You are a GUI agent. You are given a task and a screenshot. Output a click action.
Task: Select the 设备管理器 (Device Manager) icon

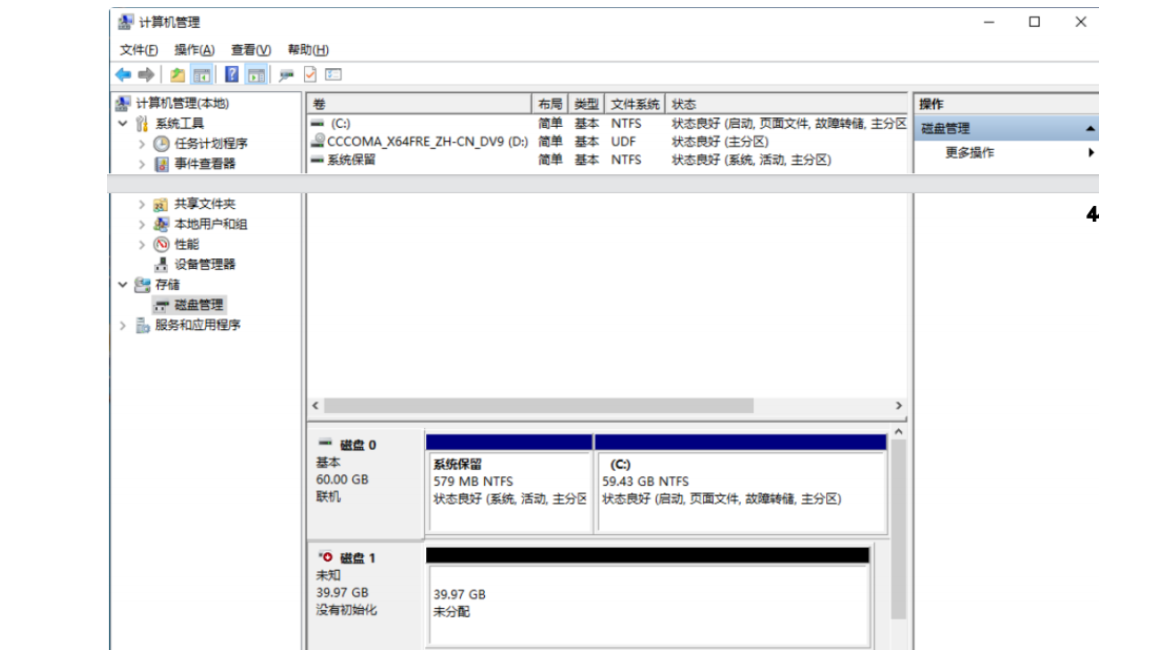coord(159,265)
